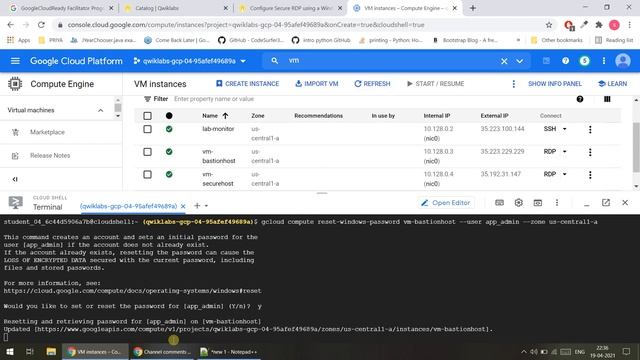Click Open Editor in Cloud Shell
The height and width of the screenshot is (360, 640).
(x=446, y=203)
